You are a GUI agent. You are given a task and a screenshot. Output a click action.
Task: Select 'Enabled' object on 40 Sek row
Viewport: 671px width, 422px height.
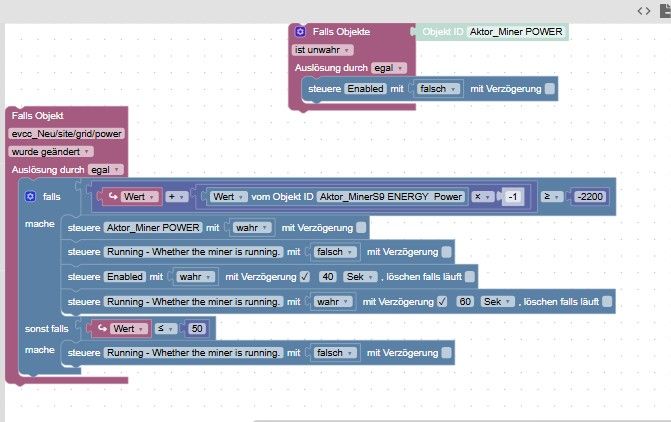coord(125,276)
